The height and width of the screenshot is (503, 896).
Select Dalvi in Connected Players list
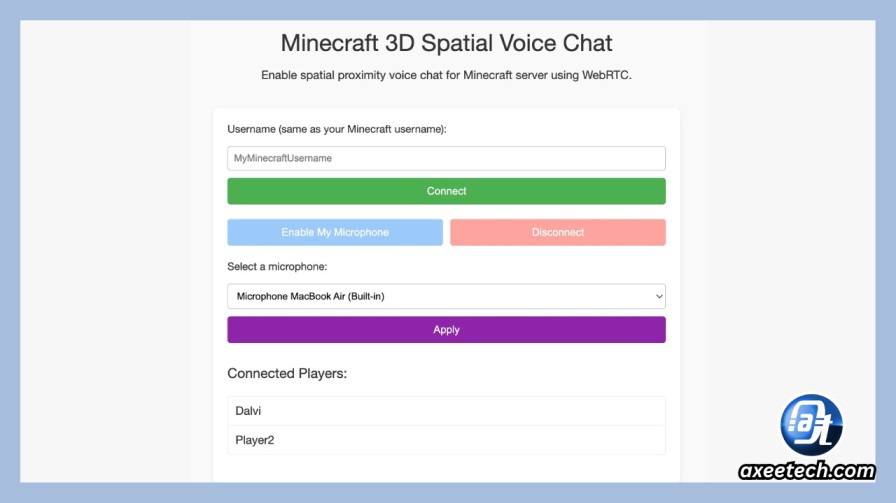click(446, 411)
